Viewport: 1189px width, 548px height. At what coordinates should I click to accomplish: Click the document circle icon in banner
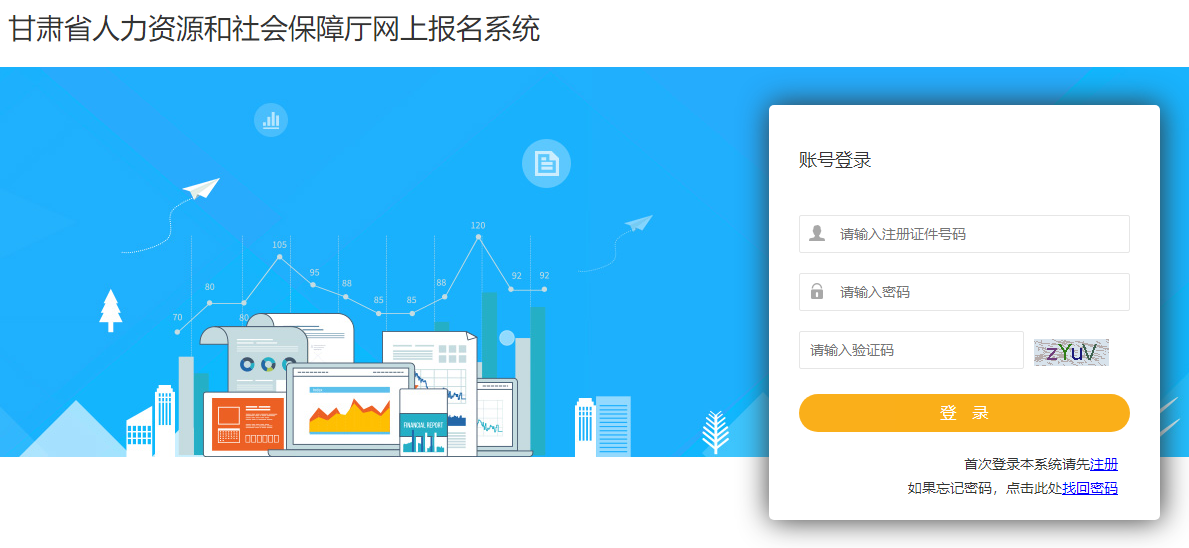click(x=546, y=163)
